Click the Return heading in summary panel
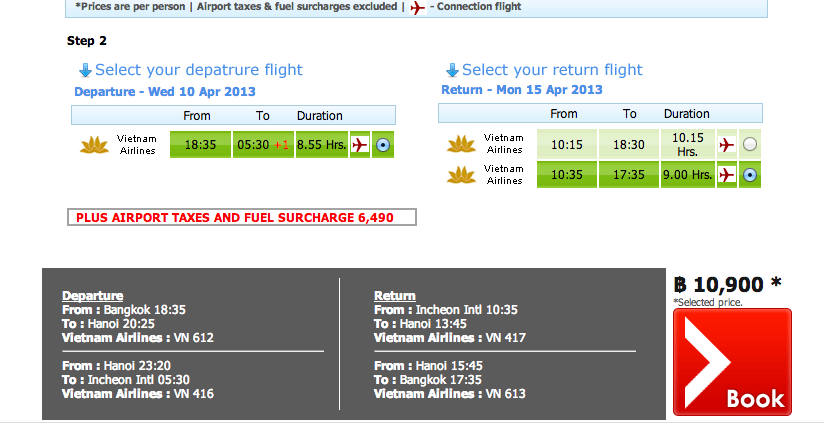The width and height of the screenshot is (824, 423). pos(395,295)
